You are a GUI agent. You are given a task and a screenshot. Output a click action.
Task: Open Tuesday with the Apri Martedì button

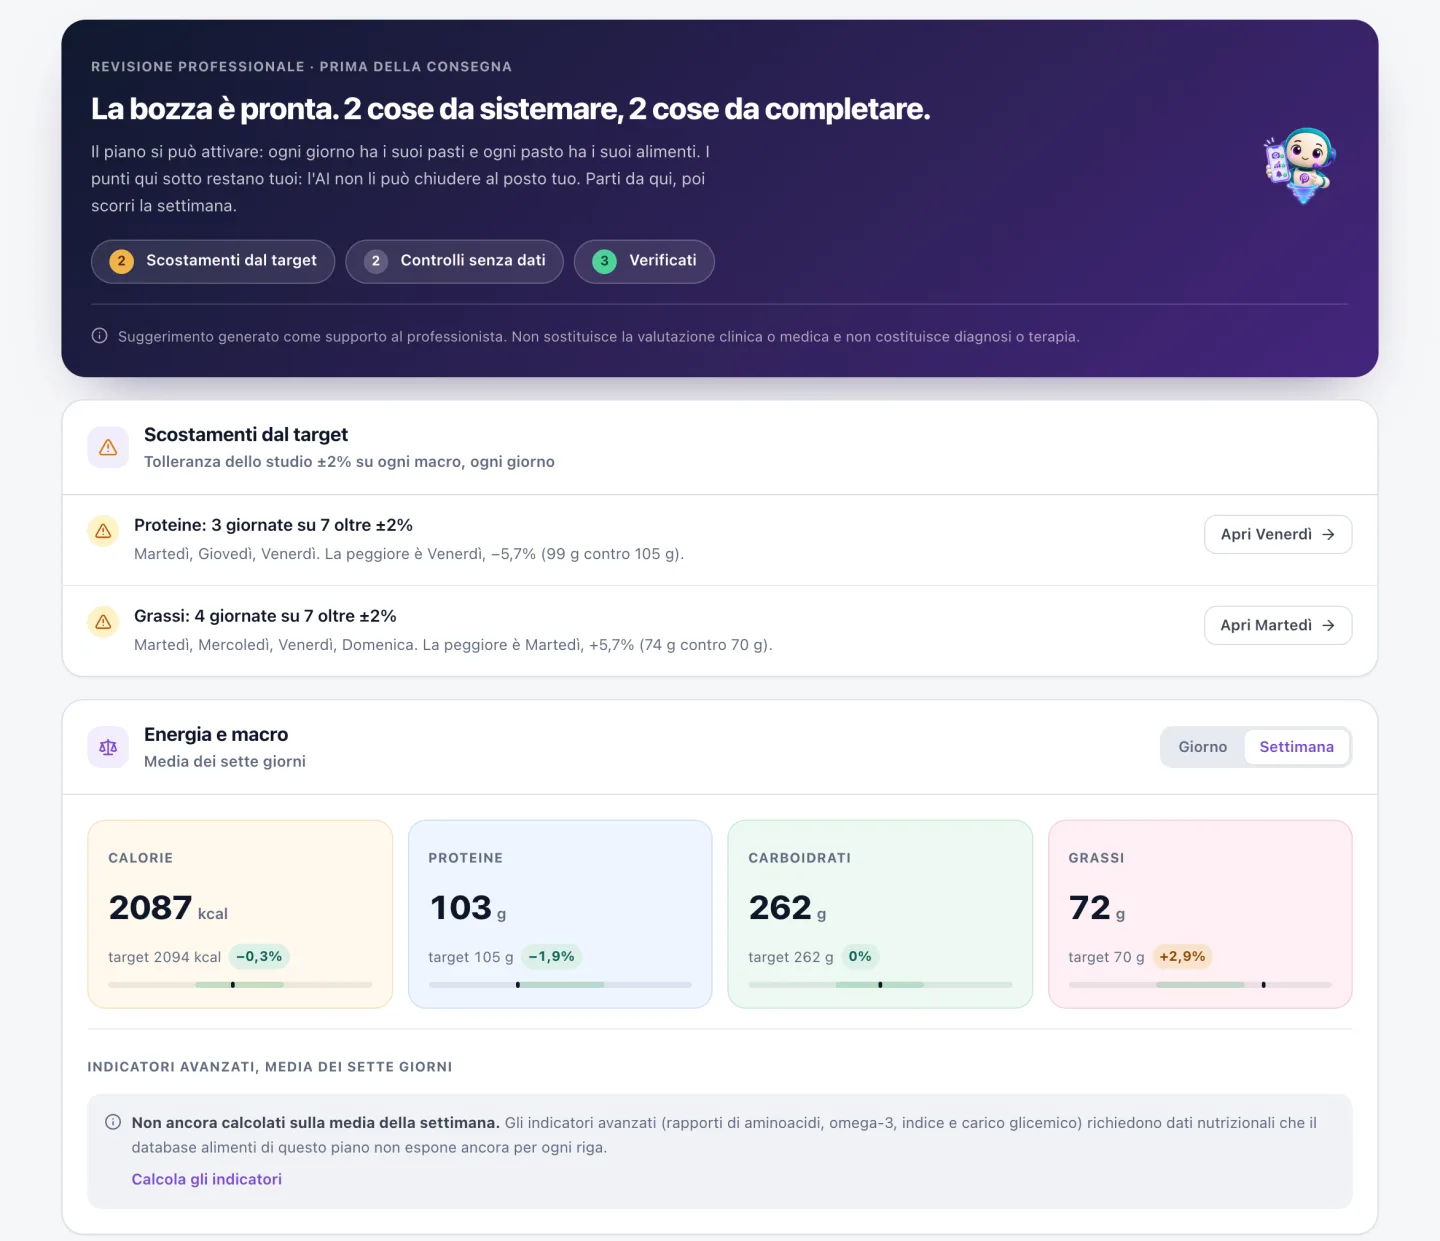tap(1278, 625)
